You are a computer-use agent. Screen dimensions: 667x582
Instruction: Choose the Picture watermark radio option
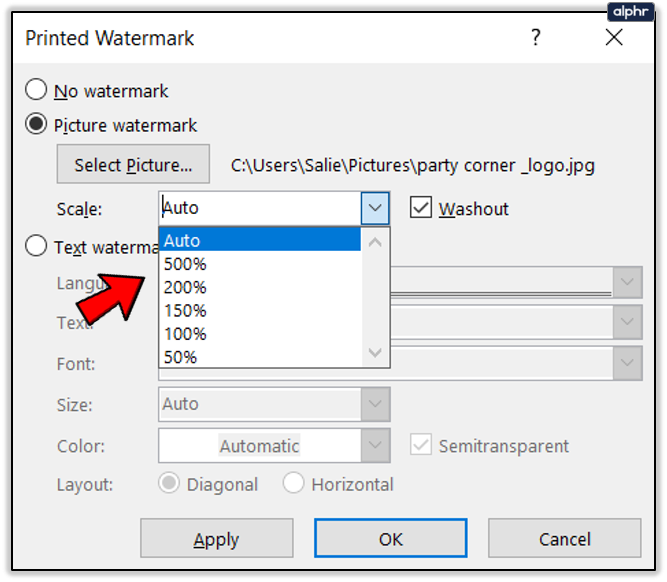pyautogui.click(x=36, y=125)
